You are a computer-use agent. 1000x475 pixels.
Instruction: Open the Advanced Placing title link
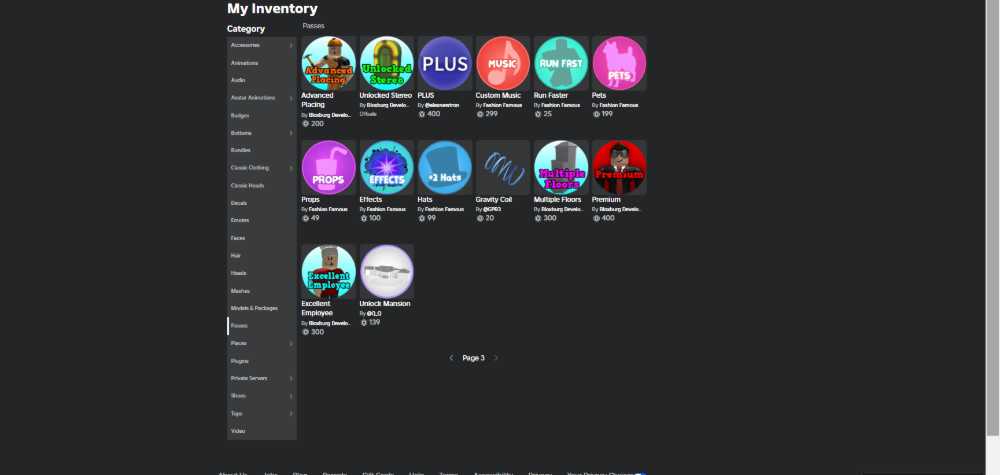click(318, 100)
